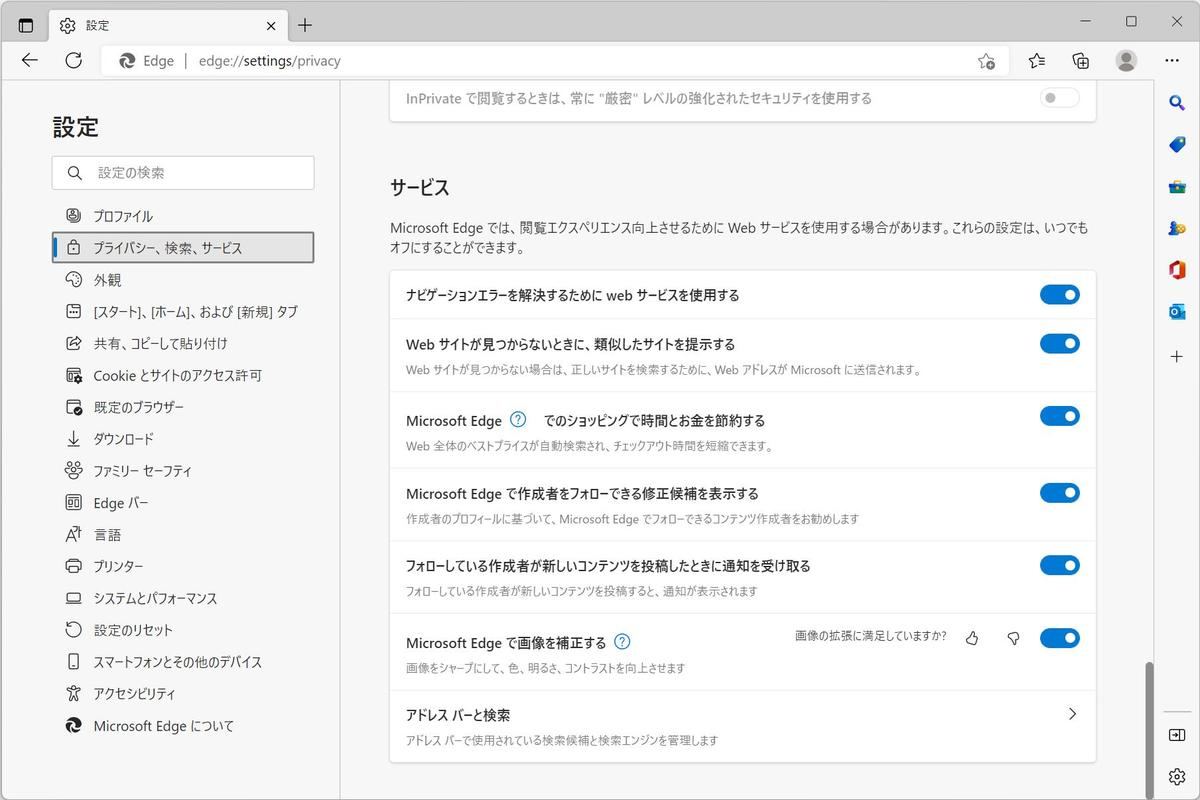Open sidebar Tools briefcase icon
Image resolution: width=1200 pixels, height=800 pixels.
pos(1177,187)
